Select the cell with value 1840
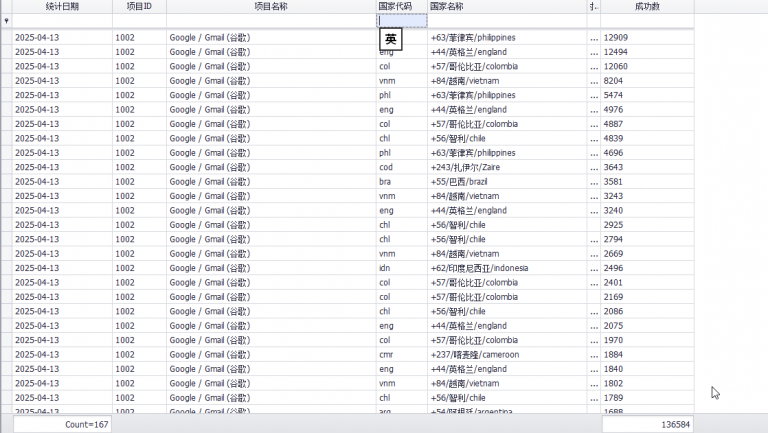768x433 pixels. tap(647, 369)
